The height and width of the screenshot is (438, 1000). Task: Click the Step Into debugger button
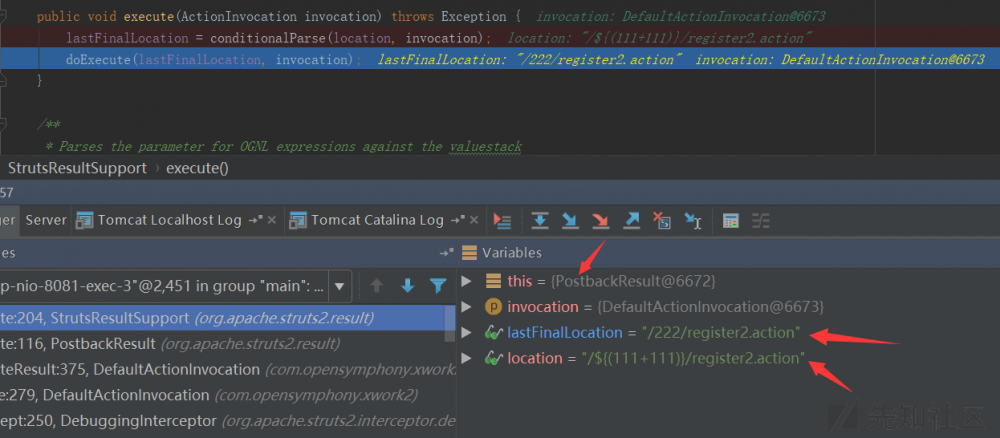coord(570,220)
